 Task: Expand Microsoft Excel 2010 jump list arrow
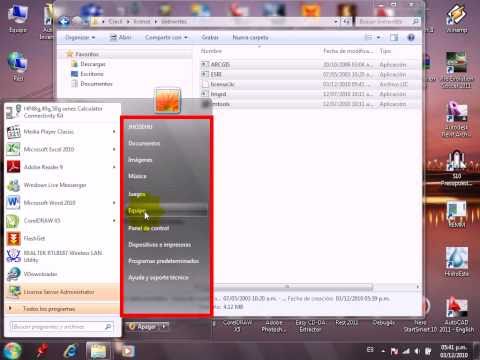(114, 149)
